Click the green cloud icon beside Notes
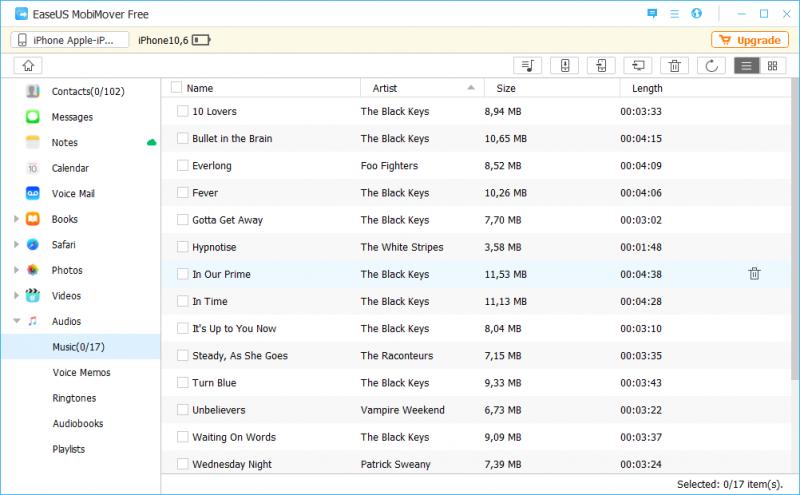This screenshot has height=495, width=800. click(152, 142)
